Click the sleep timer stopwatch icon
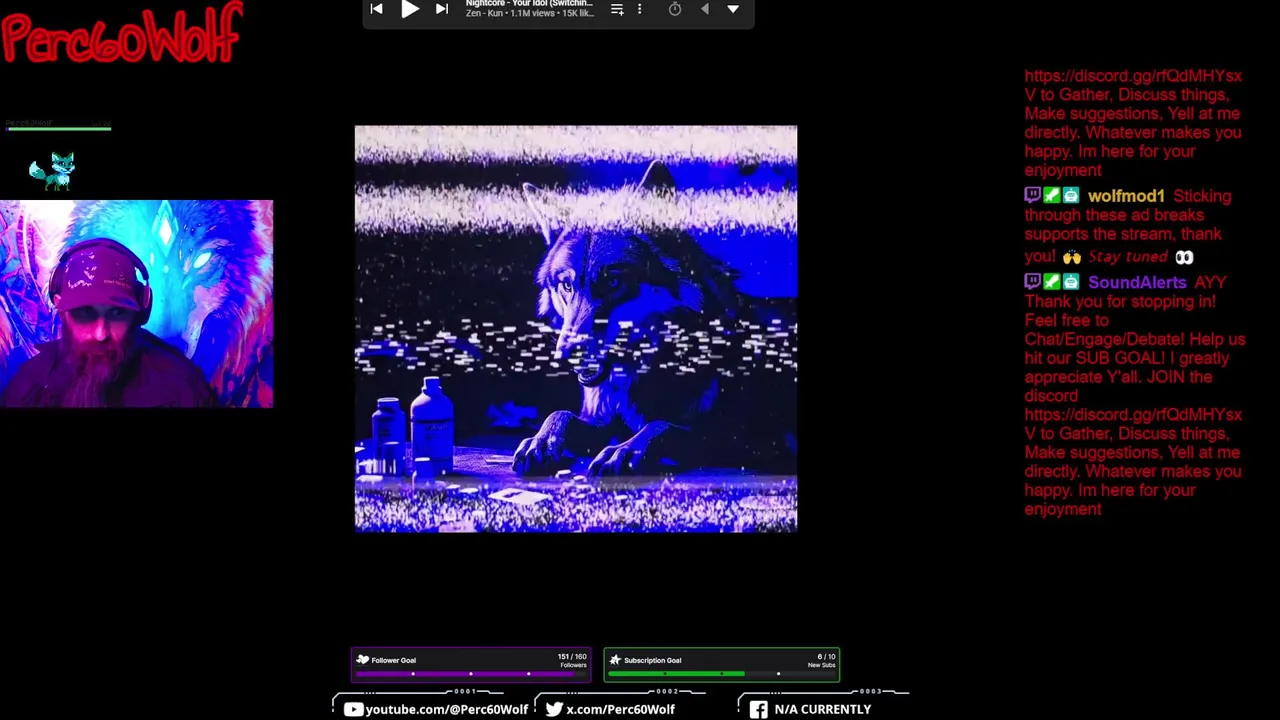 [675, 9]
